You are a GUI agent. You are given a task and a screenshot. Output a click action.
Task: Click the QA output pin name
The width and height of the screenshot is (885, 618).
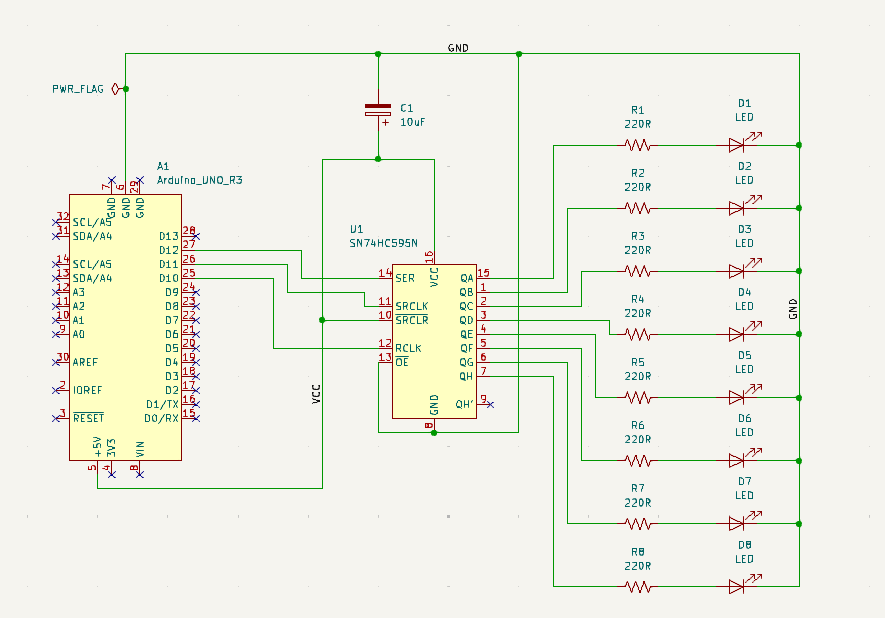click(x=466, y=278)
